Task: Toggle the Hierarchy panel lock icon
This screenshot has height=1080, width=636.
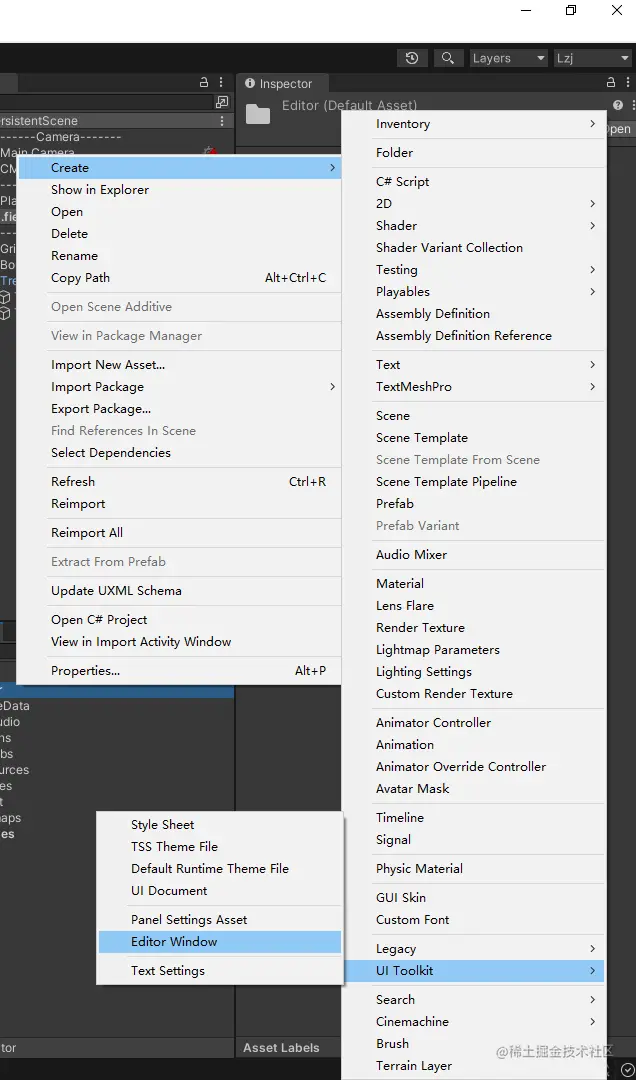Action: (x=204, y=82)
